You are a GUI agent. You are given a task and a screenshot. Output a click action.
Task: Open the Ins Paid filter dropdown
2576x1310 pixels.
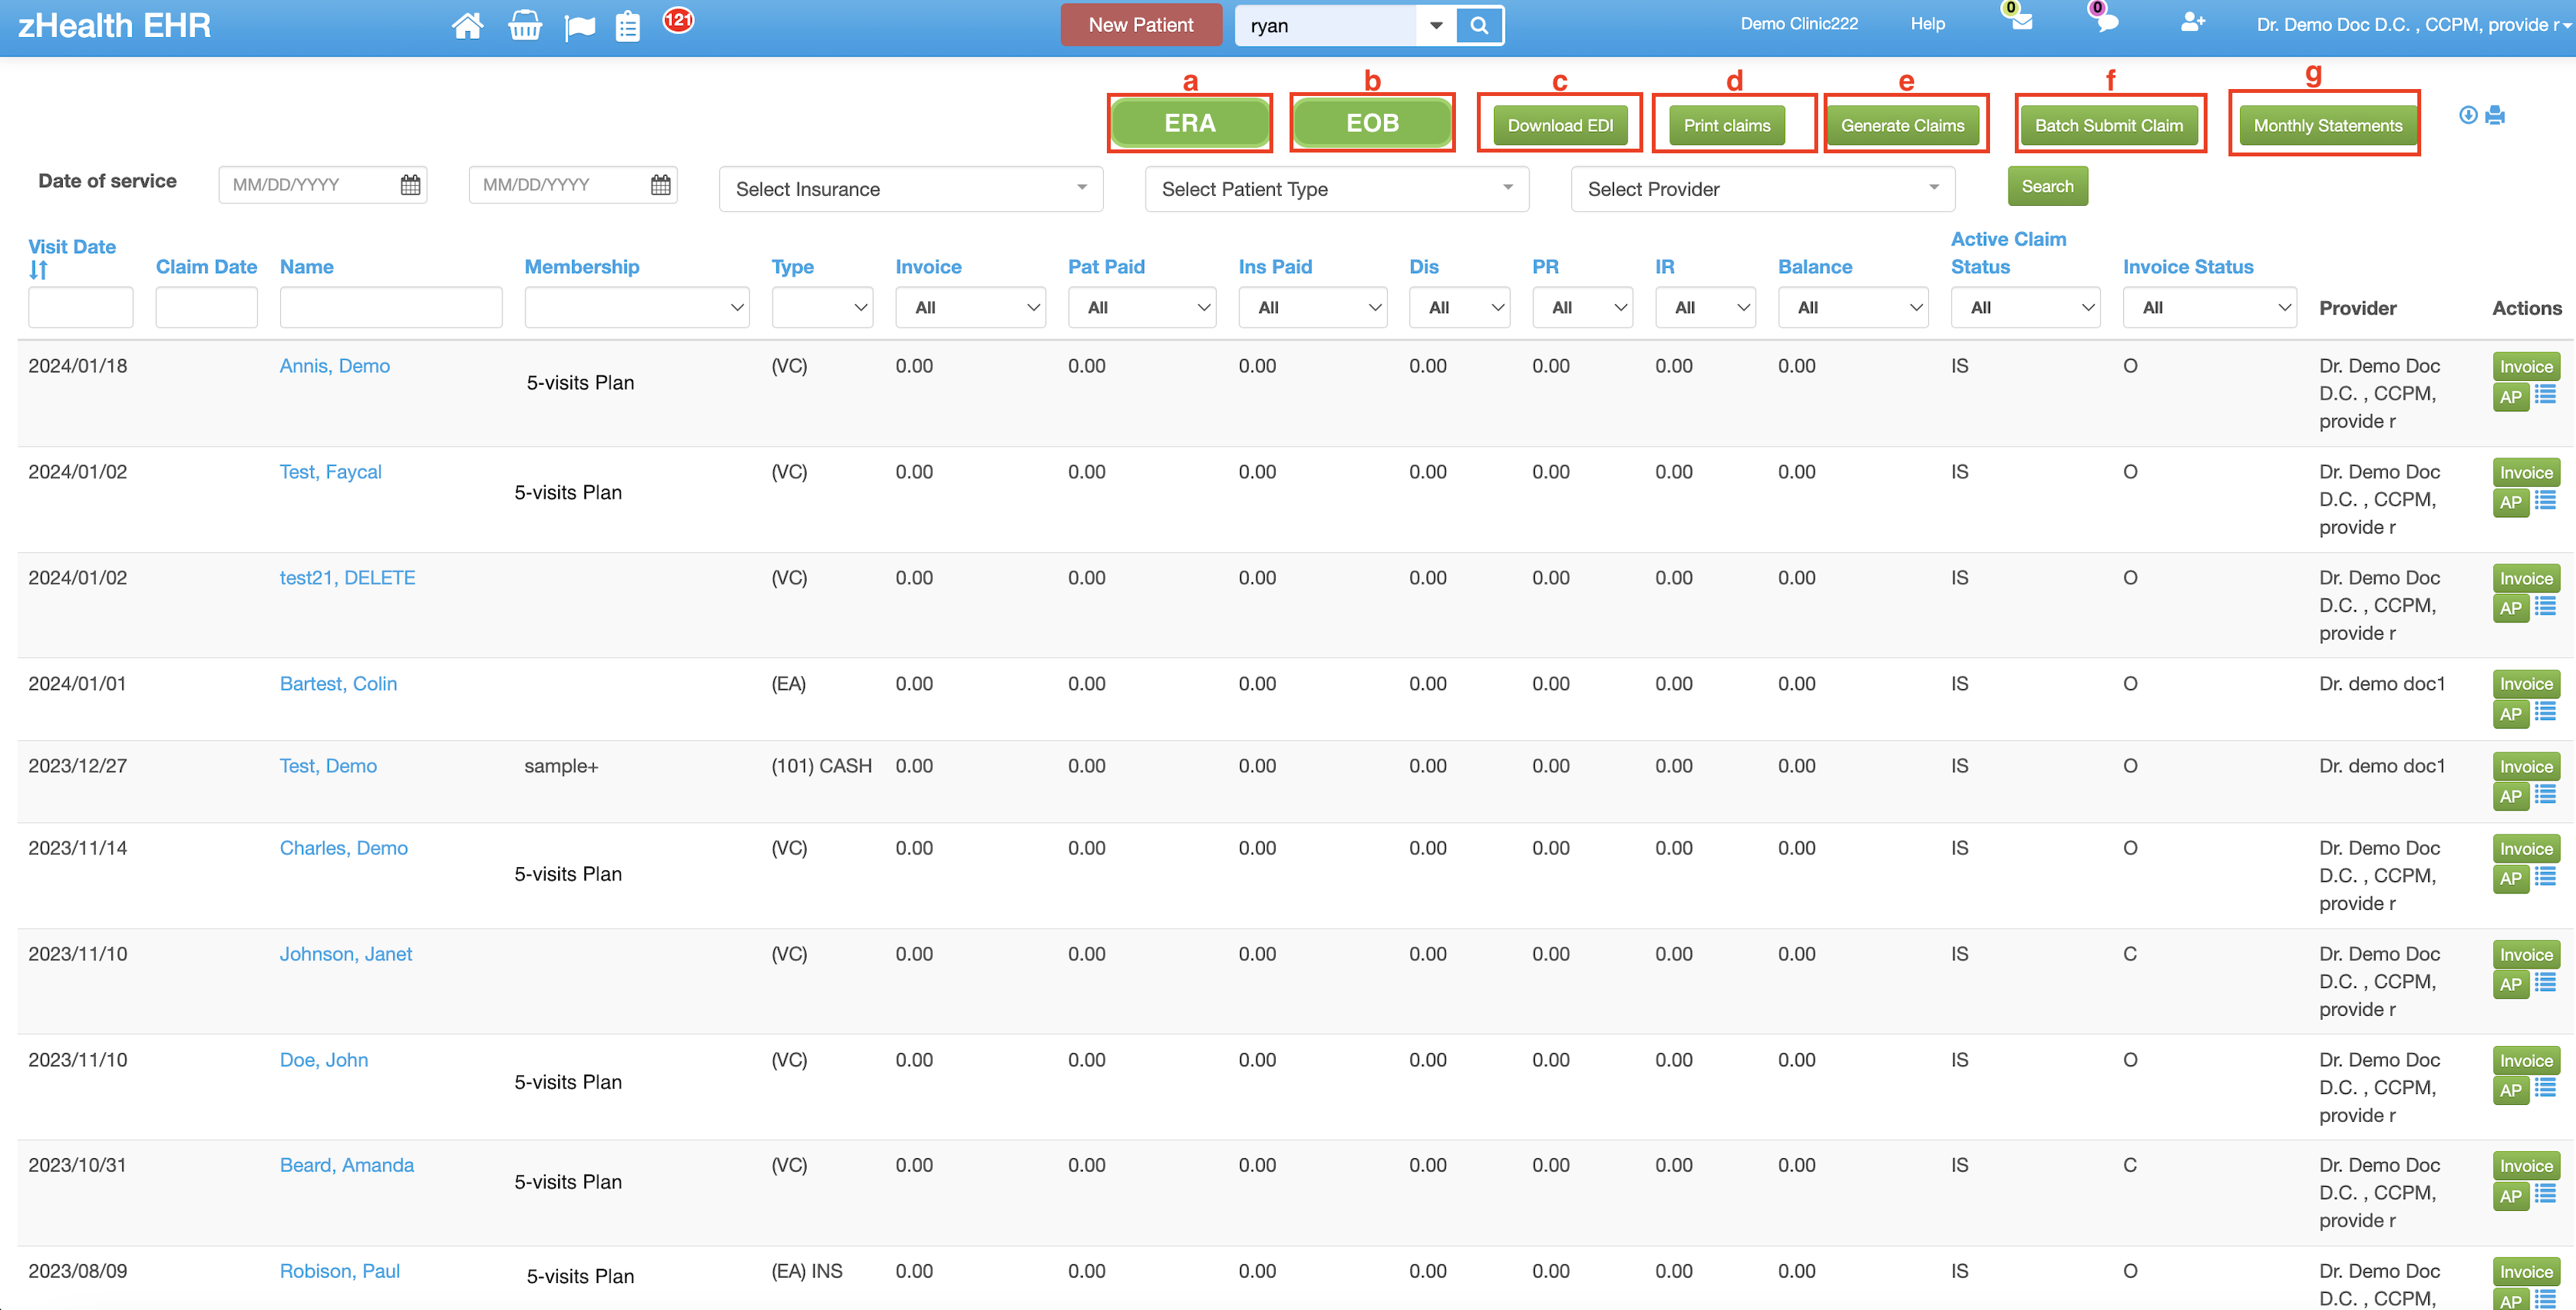click(x=1312, y=308)
